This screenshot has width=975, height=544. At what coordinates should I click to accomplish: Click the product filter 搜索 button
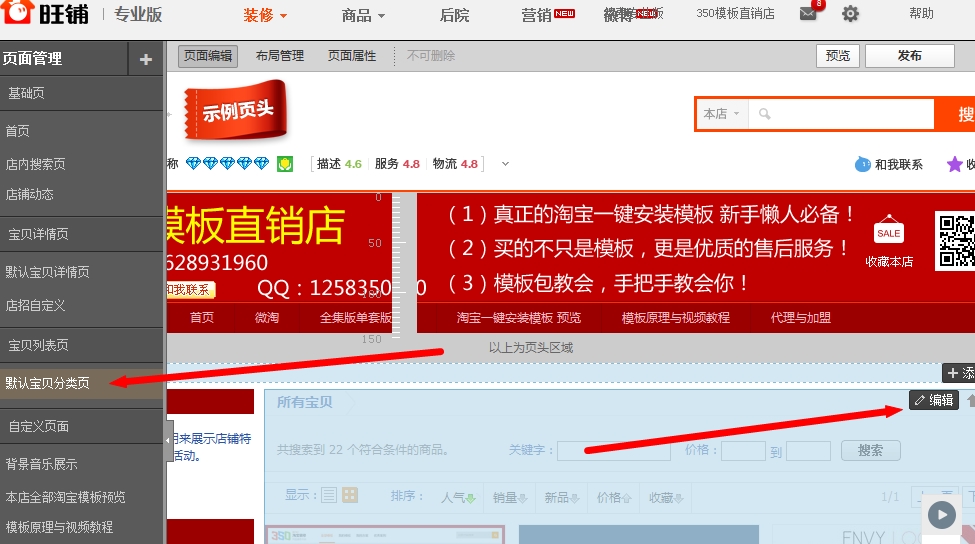tap(871, 450)
